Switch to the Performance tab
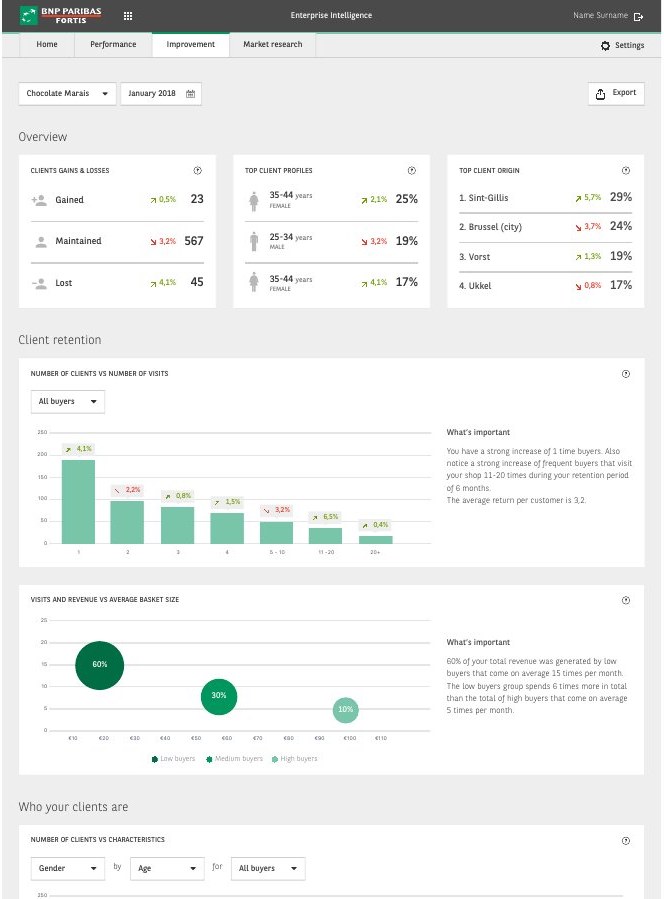The image size is (664, 899). [x=113, y=44]
